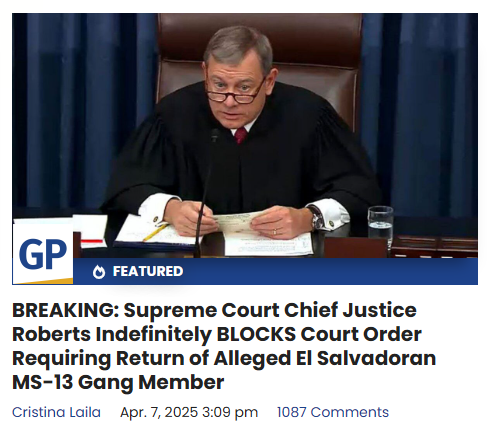Click the yellow pencil in photo
The height and width of the screenshot is (433, 493).
pos(155,232)
